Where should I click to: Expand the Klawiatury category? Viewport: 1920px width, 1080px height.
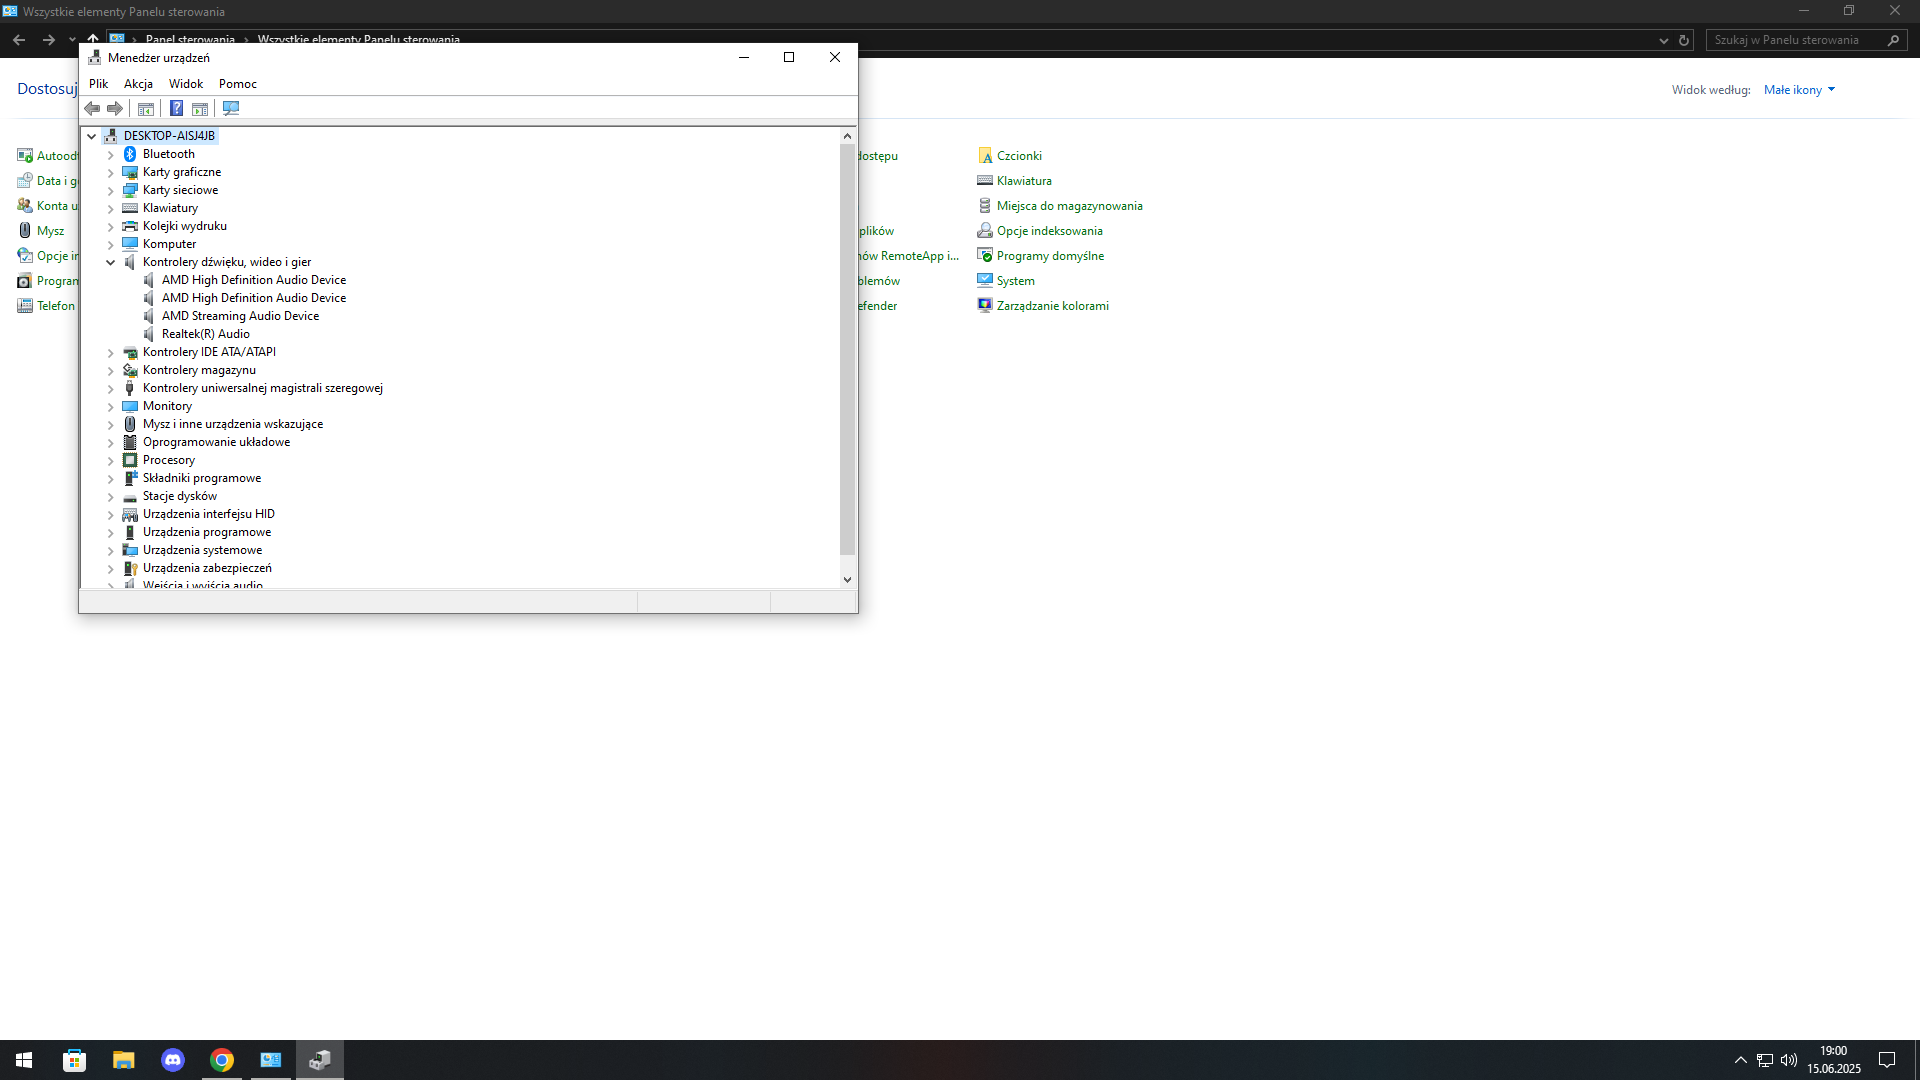pos(111,209)
